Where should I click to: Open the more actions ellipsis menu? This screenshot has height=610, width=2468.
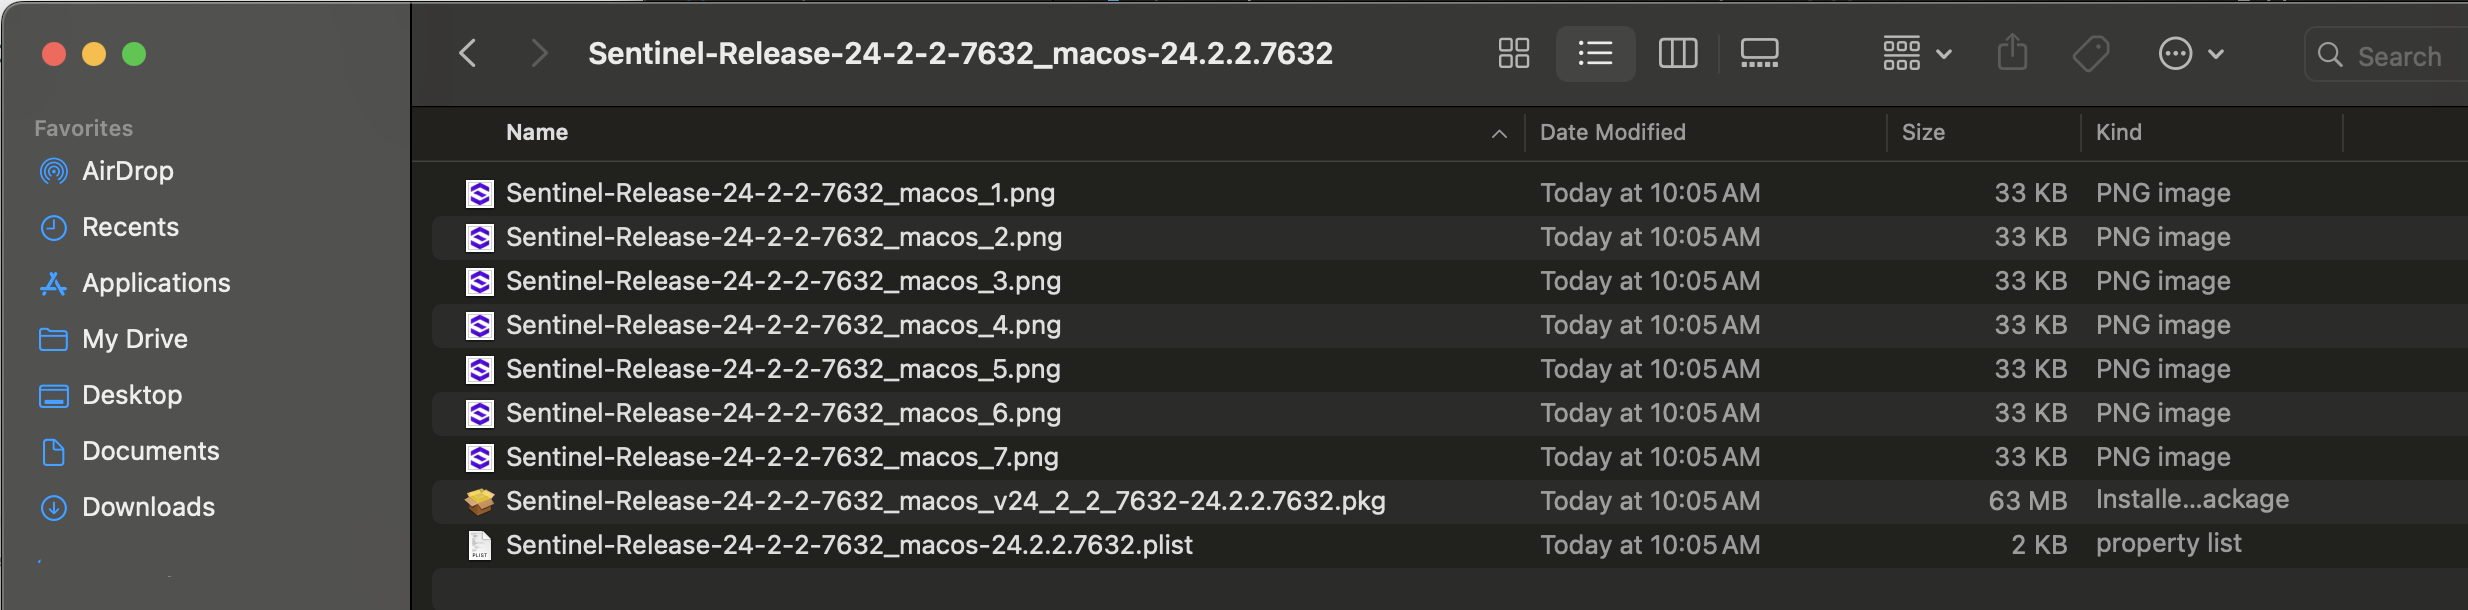2190,54
